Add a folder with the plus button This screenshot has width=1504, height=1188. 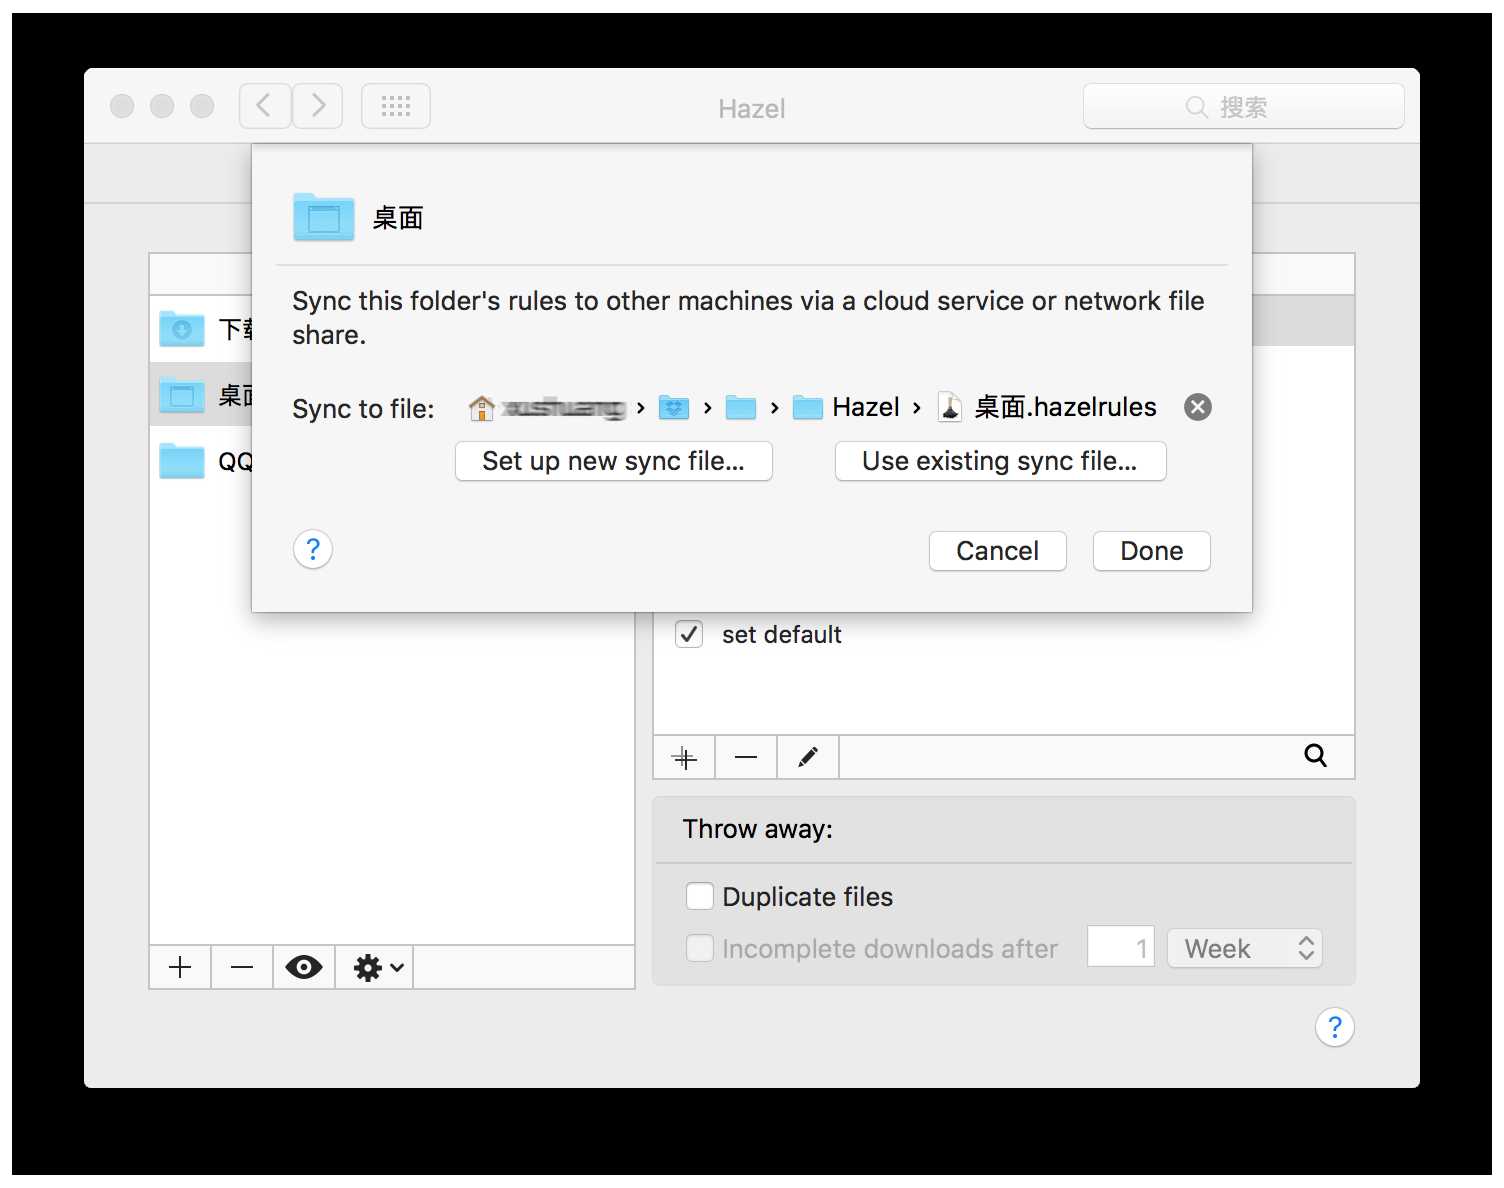(x=180, y=967)
